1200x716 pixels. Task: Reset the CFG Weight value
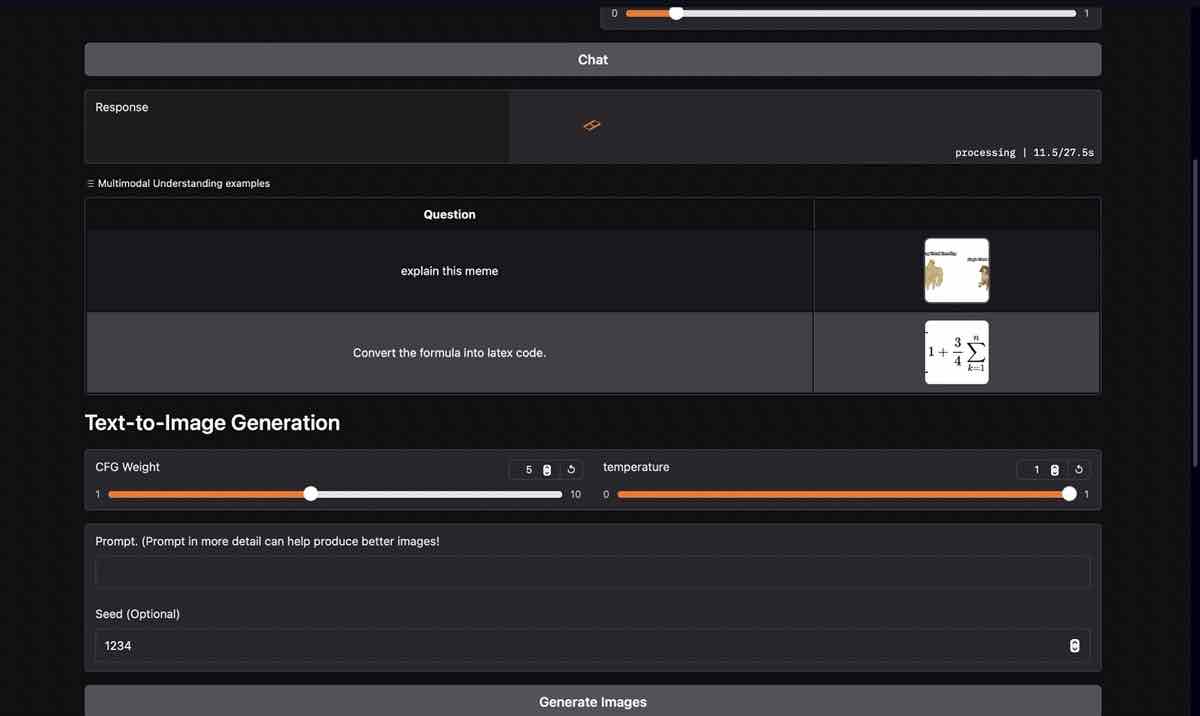pyautogui.click(x=571, y=470)
